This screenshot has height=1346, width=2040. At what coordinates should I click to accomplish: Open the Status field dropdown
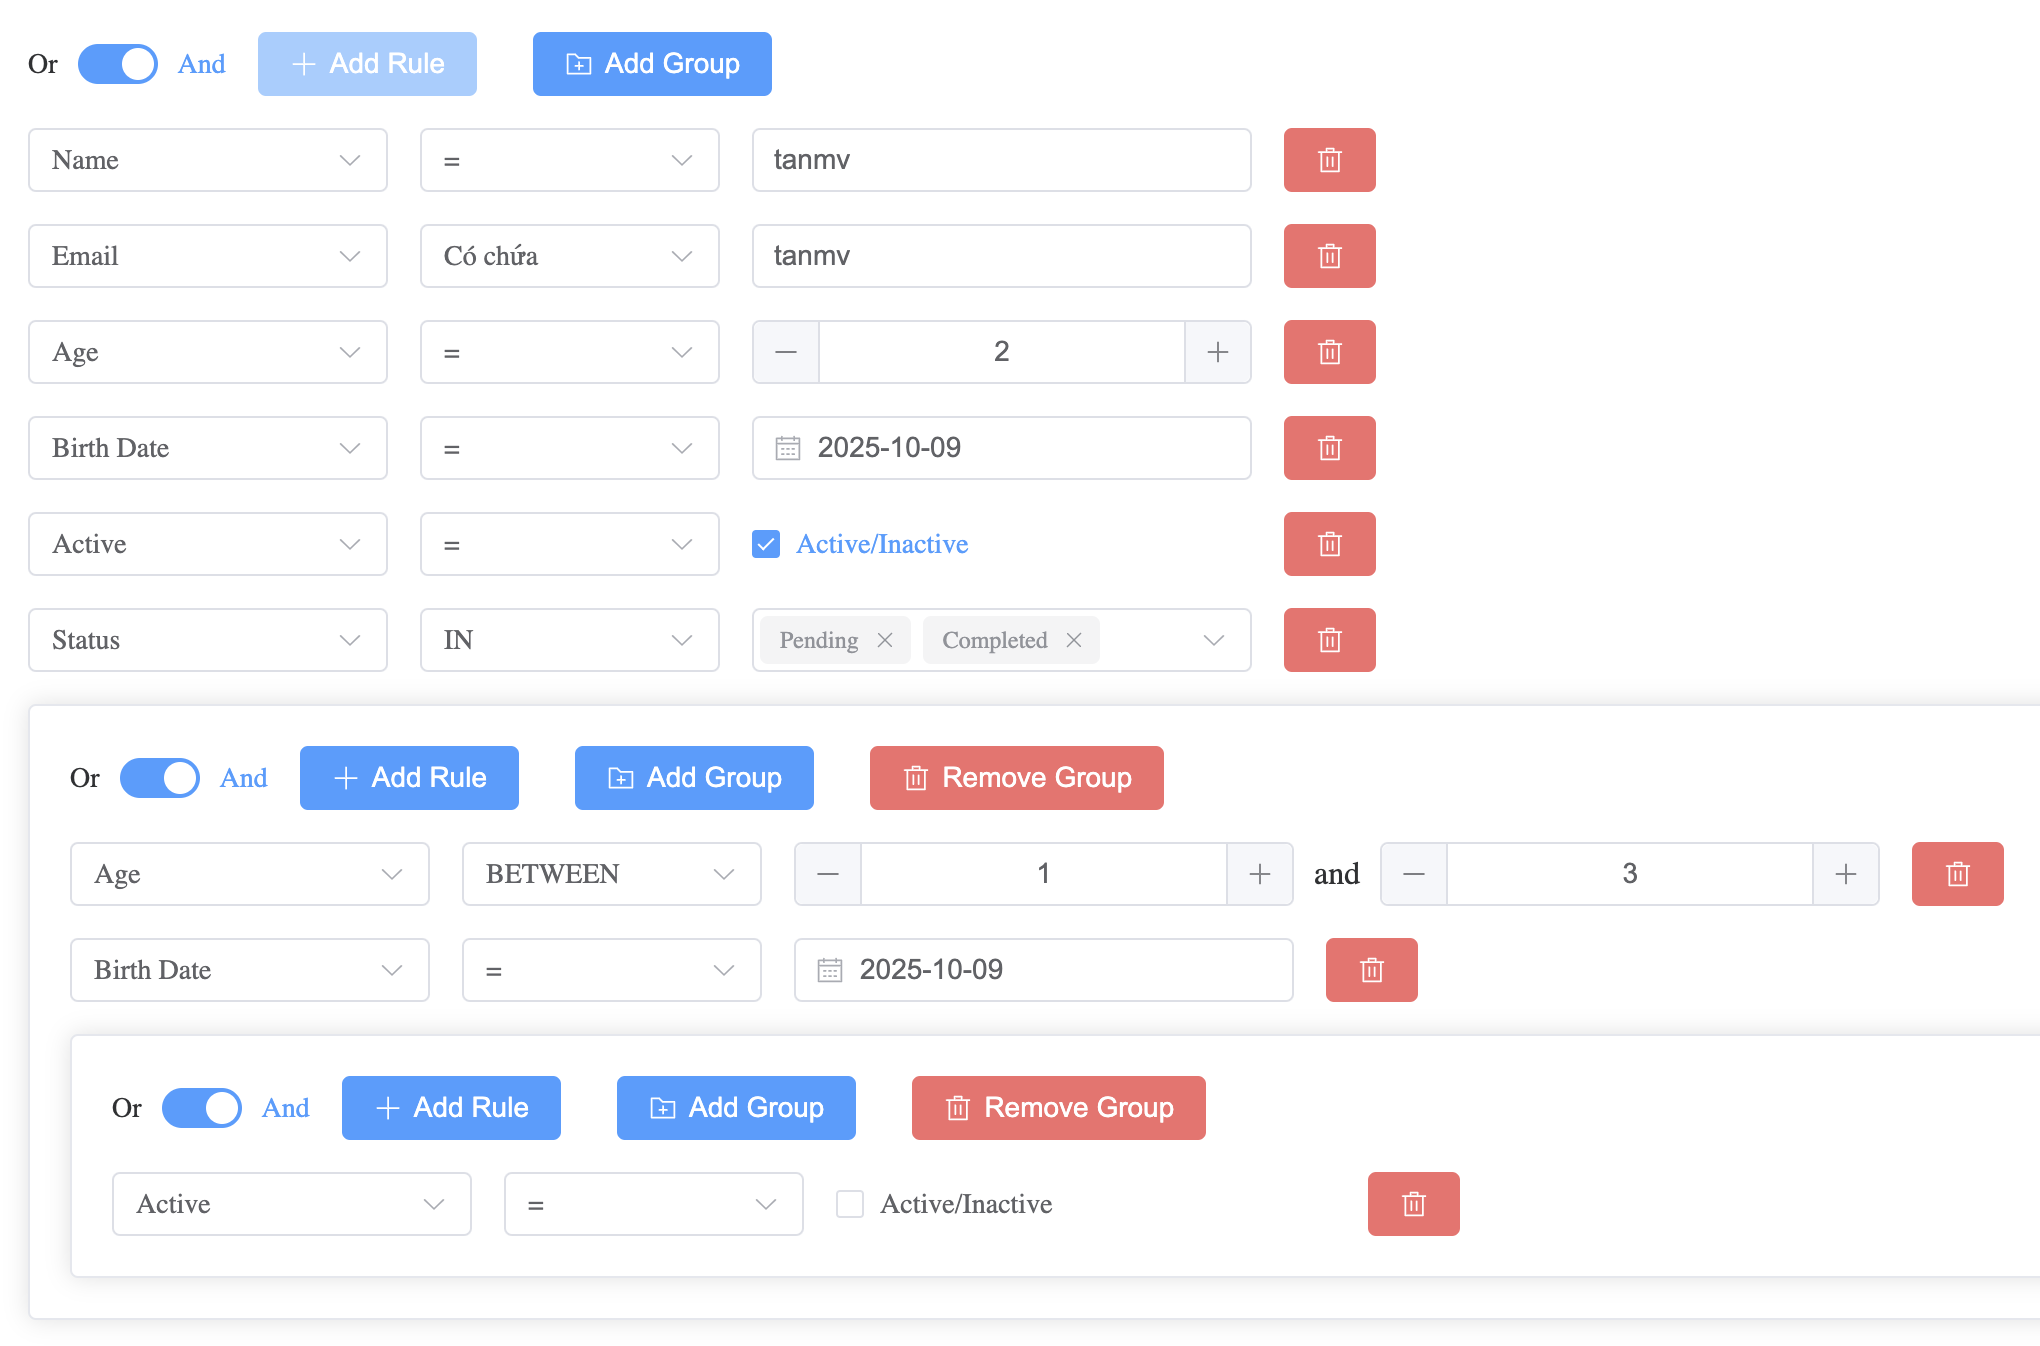click(208, 640)
